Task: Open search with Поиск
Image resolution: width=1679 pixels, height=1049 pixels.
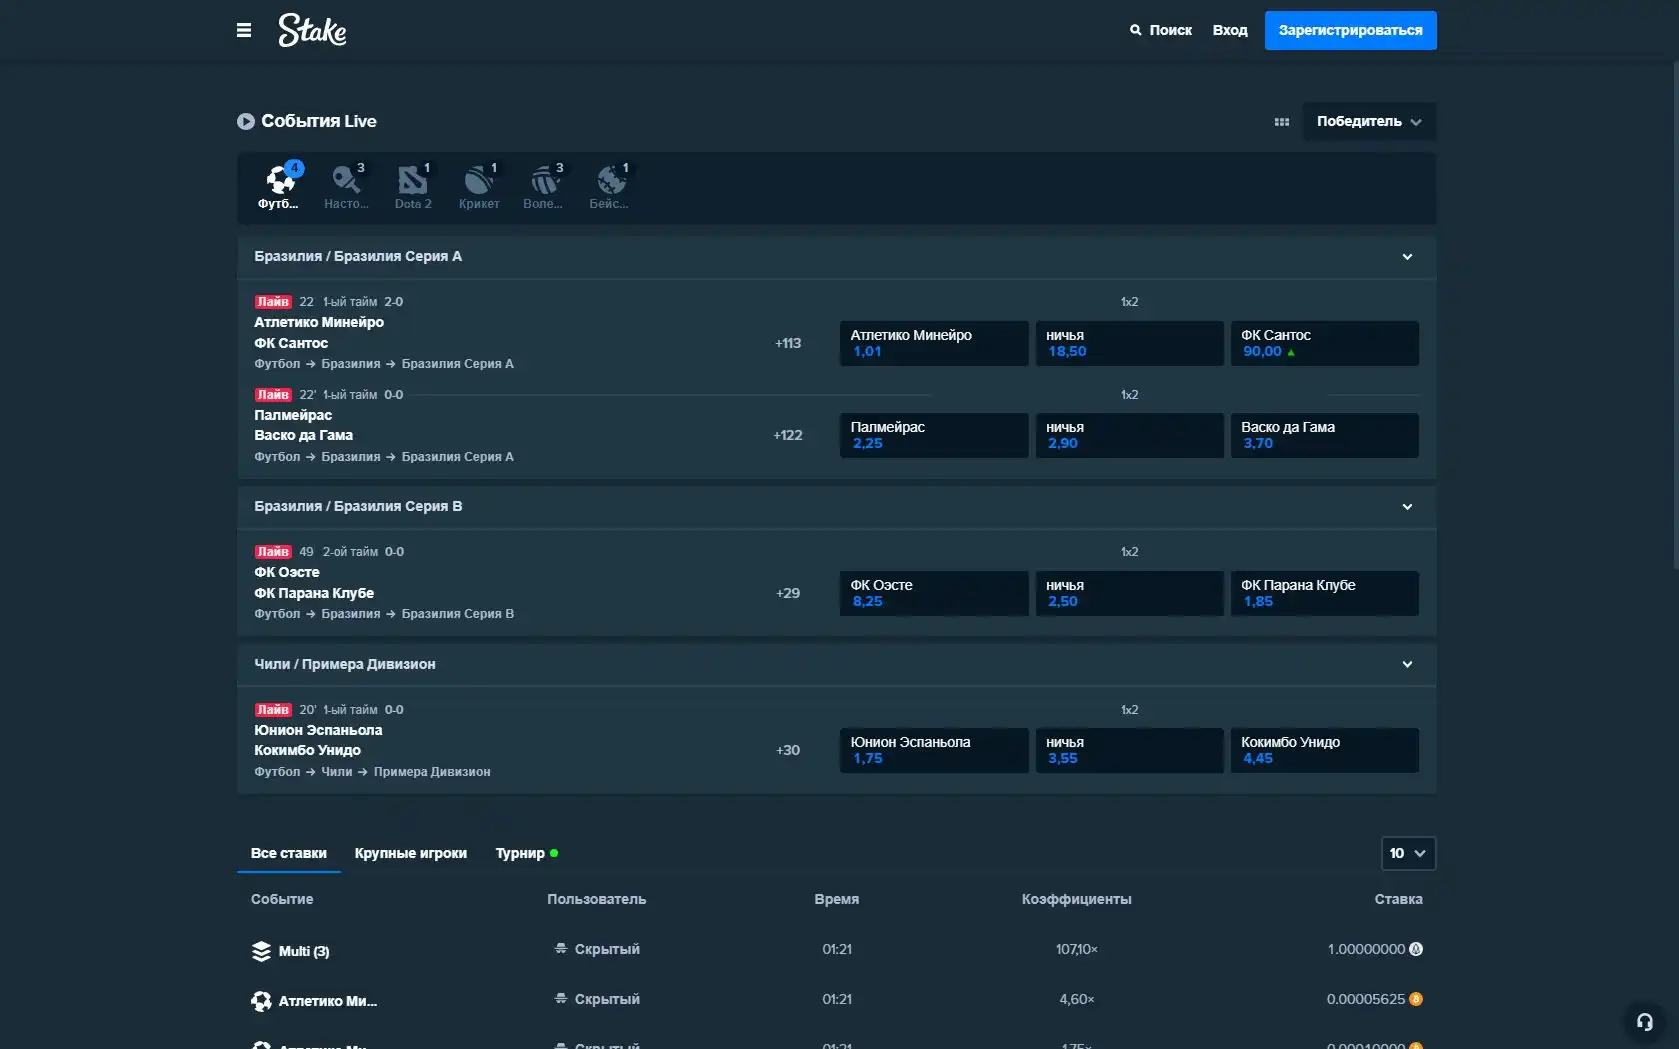Action: click(x=1161, y=30)
